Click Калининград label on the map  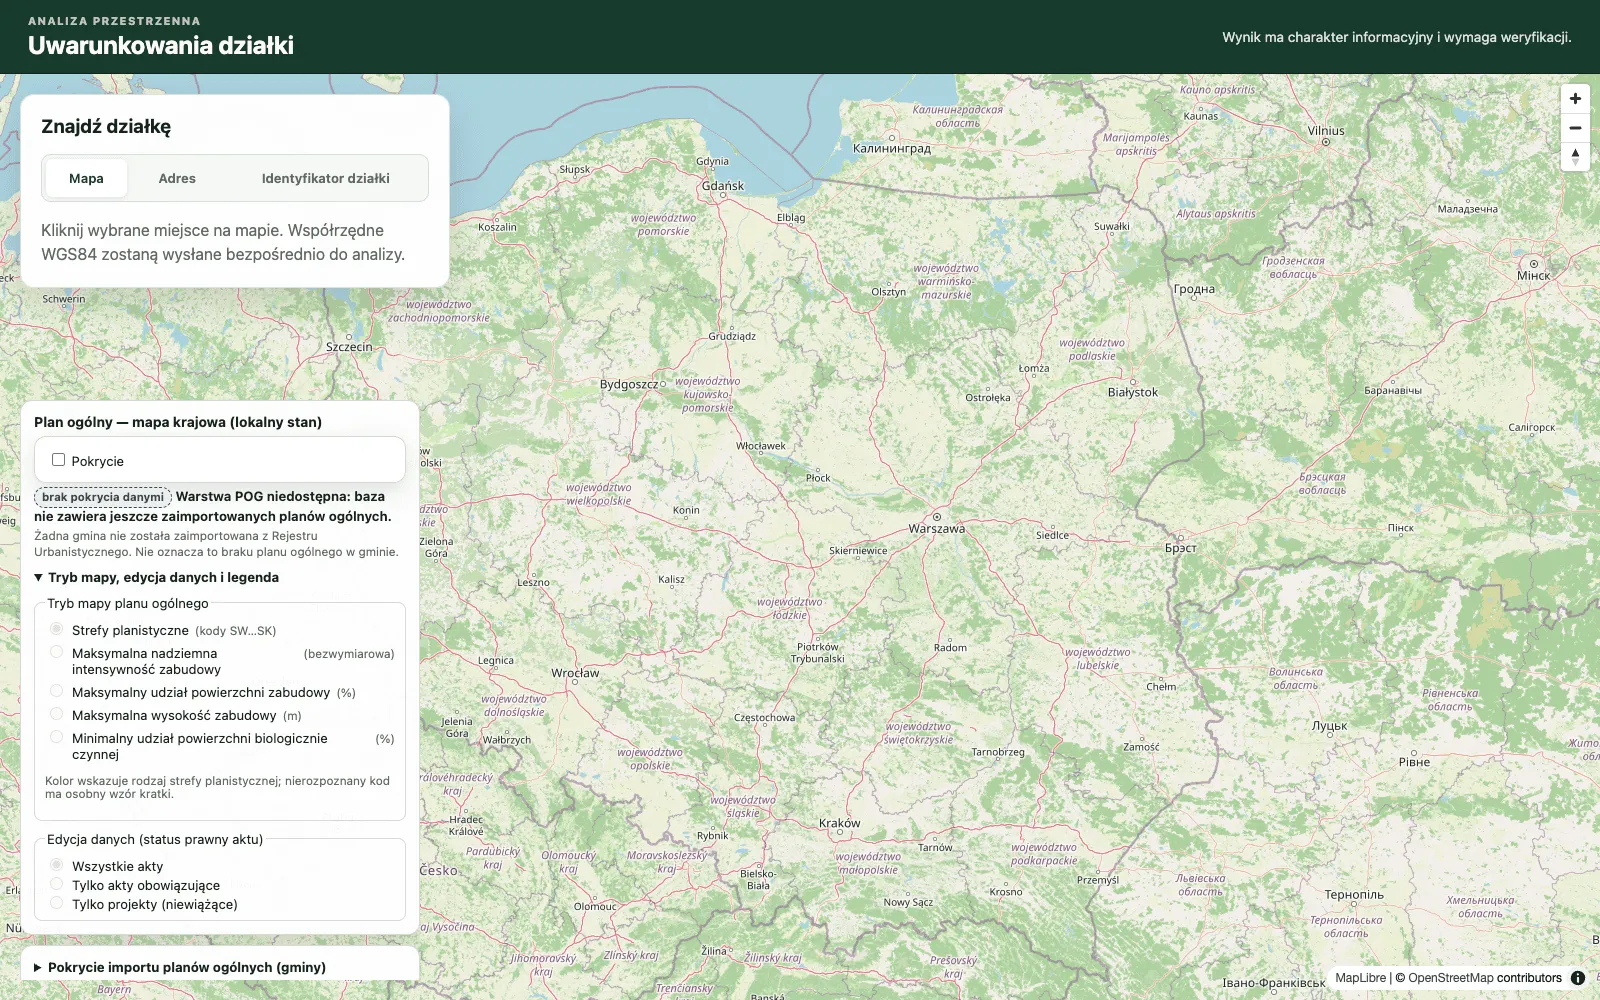click(891, 148)
